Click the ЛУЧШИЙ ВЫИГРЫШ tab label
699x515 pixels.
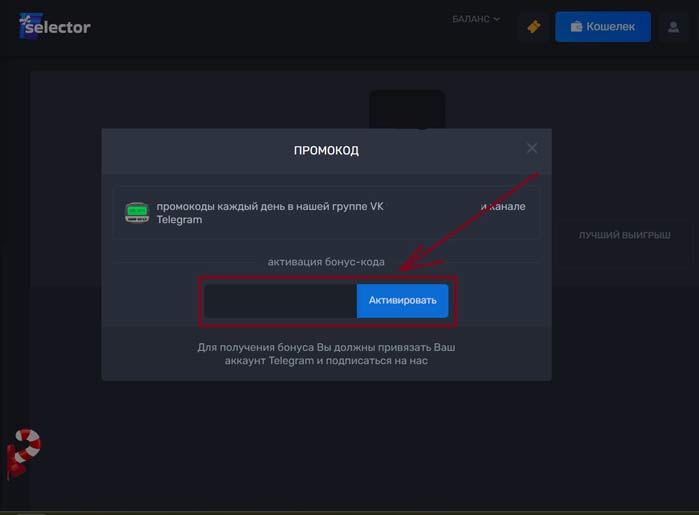[x=624, y=235]
